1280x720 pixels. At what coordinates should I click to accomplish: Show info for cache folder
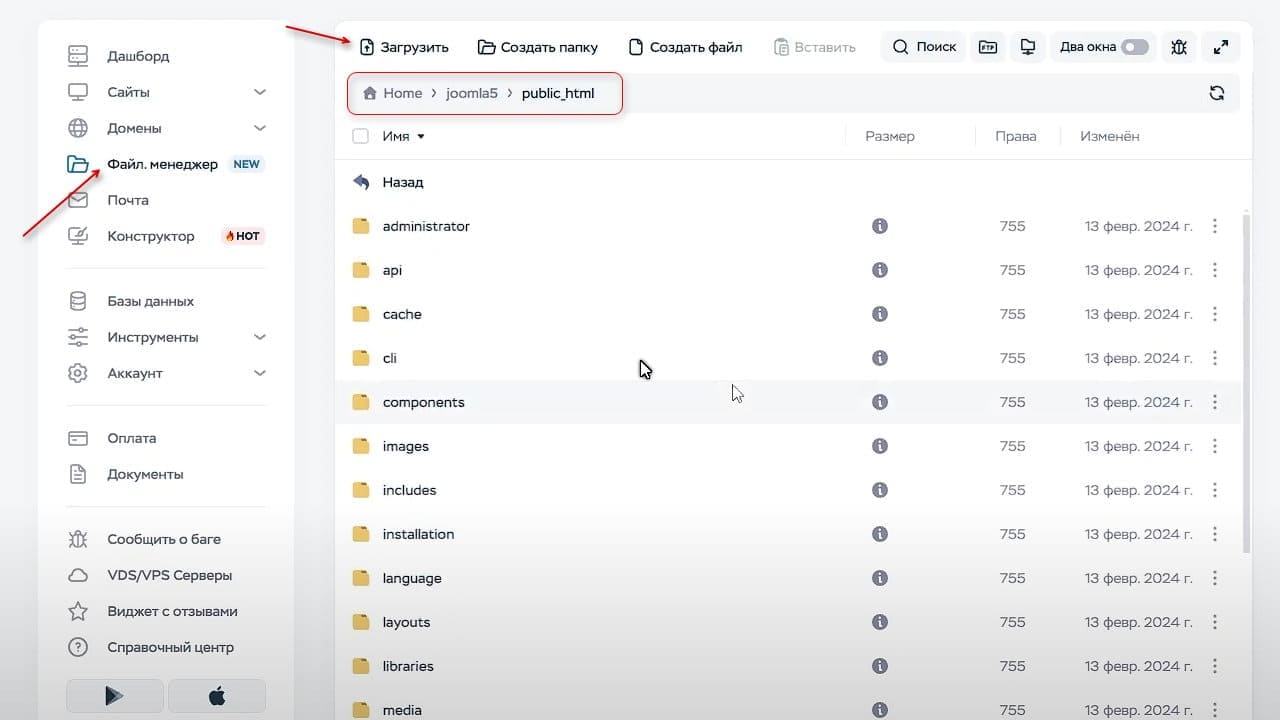tap(880, 314)
